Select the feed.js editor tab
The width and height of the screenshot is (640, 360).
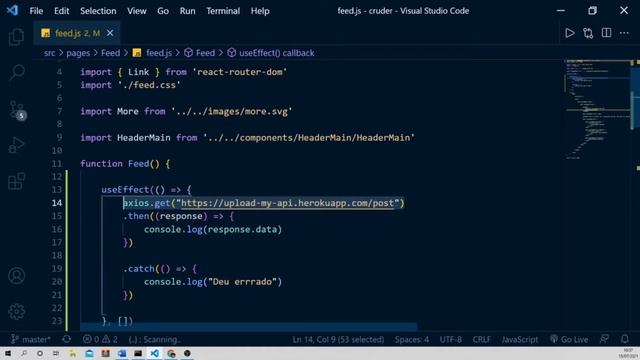77,33
